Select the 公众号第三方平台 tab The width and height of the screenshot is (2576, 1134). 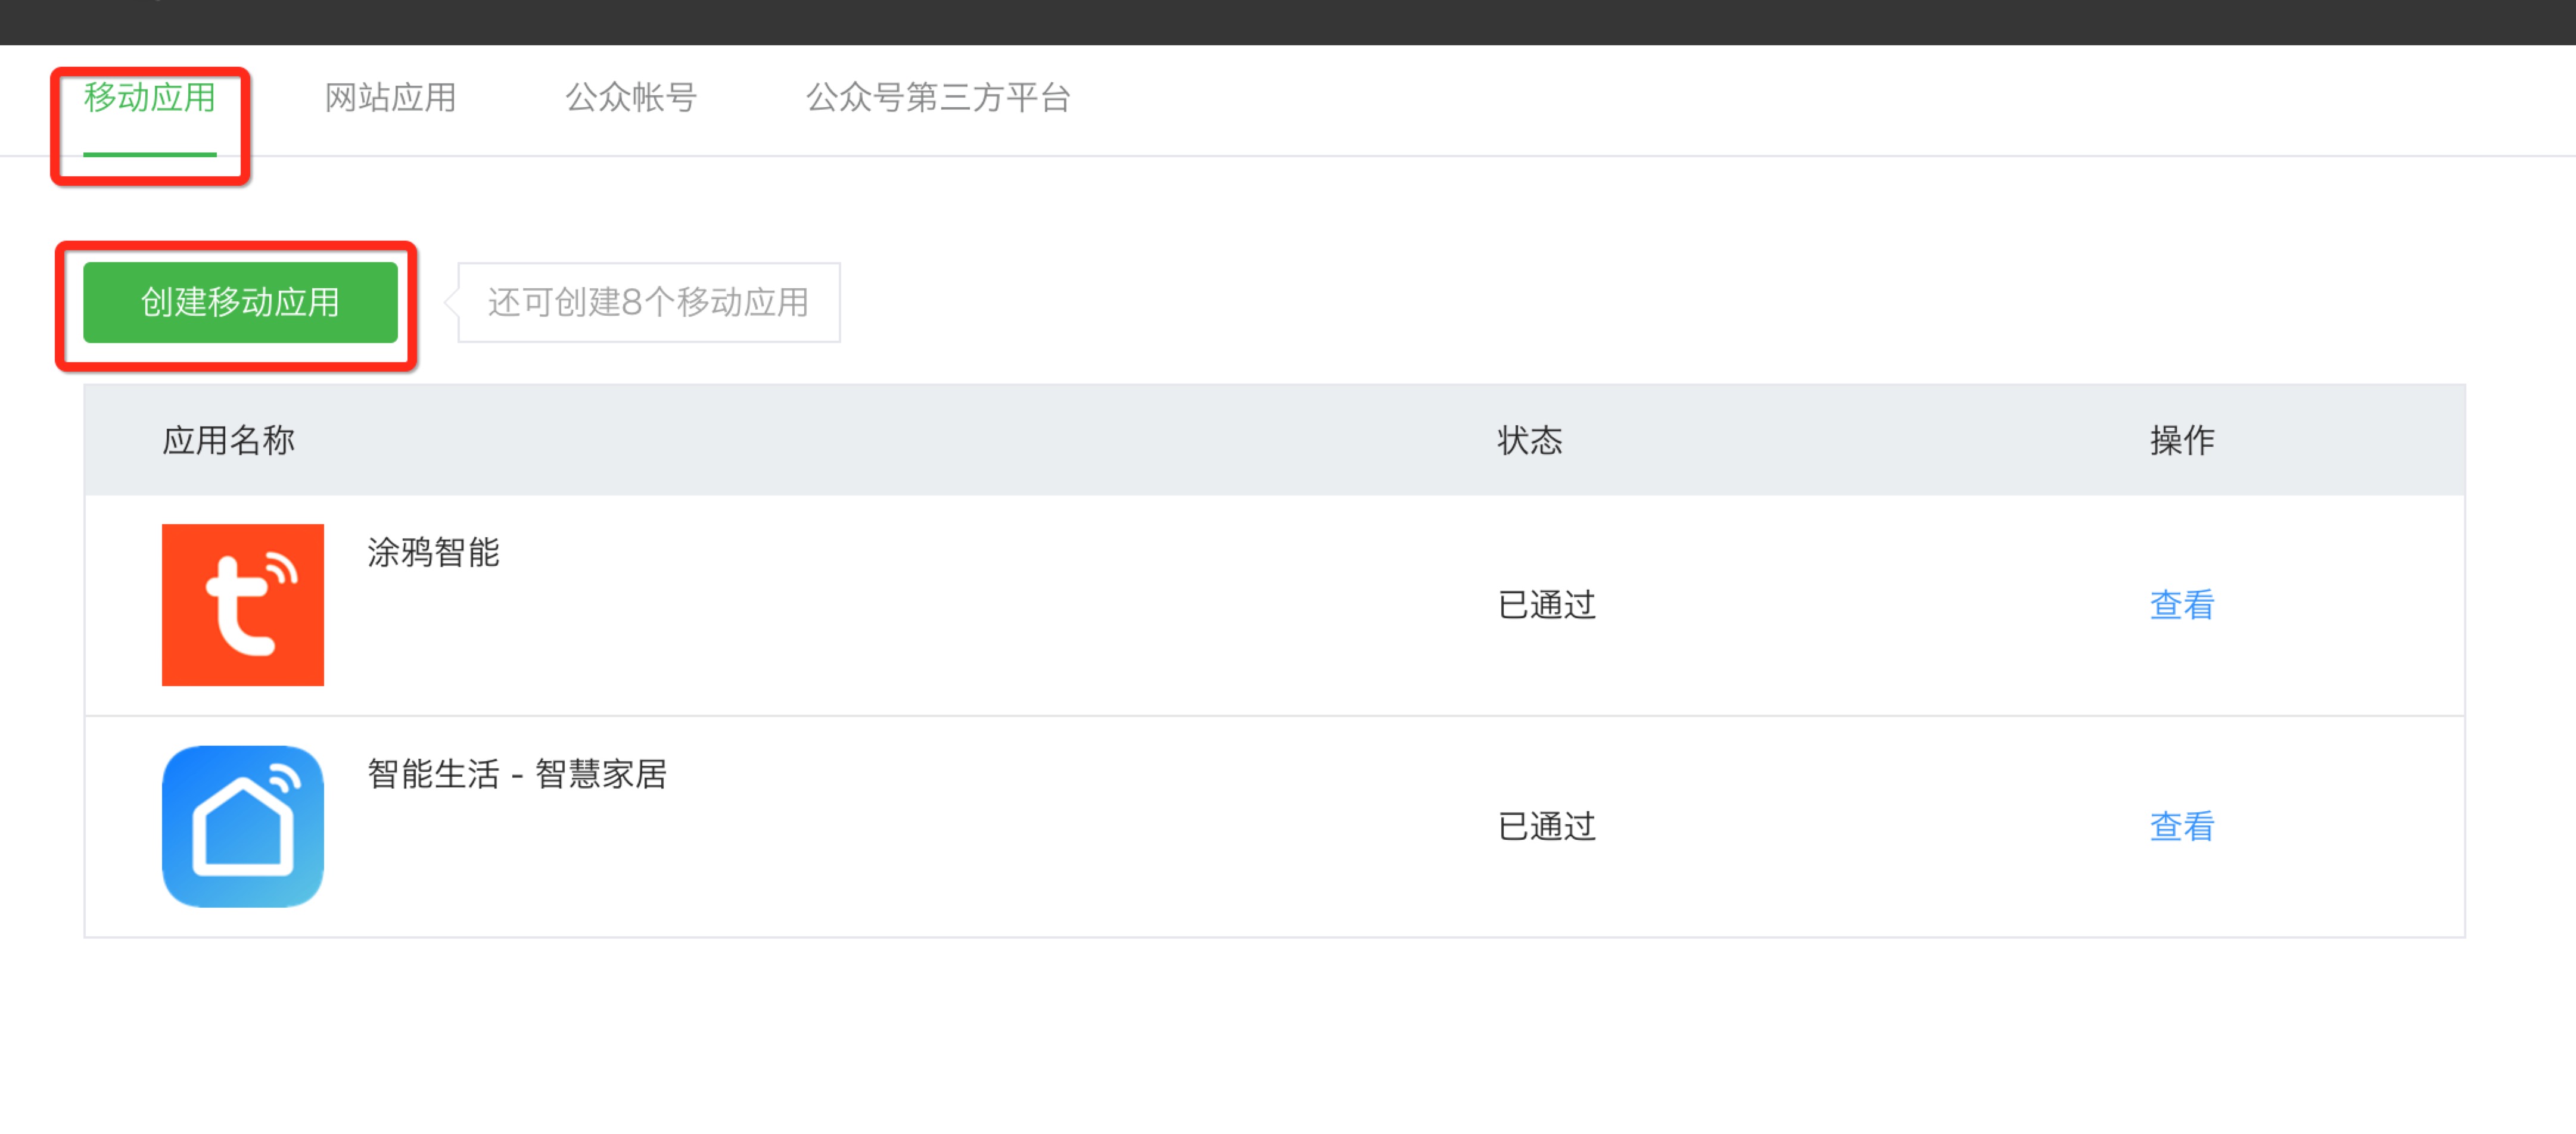click(938, 98)
